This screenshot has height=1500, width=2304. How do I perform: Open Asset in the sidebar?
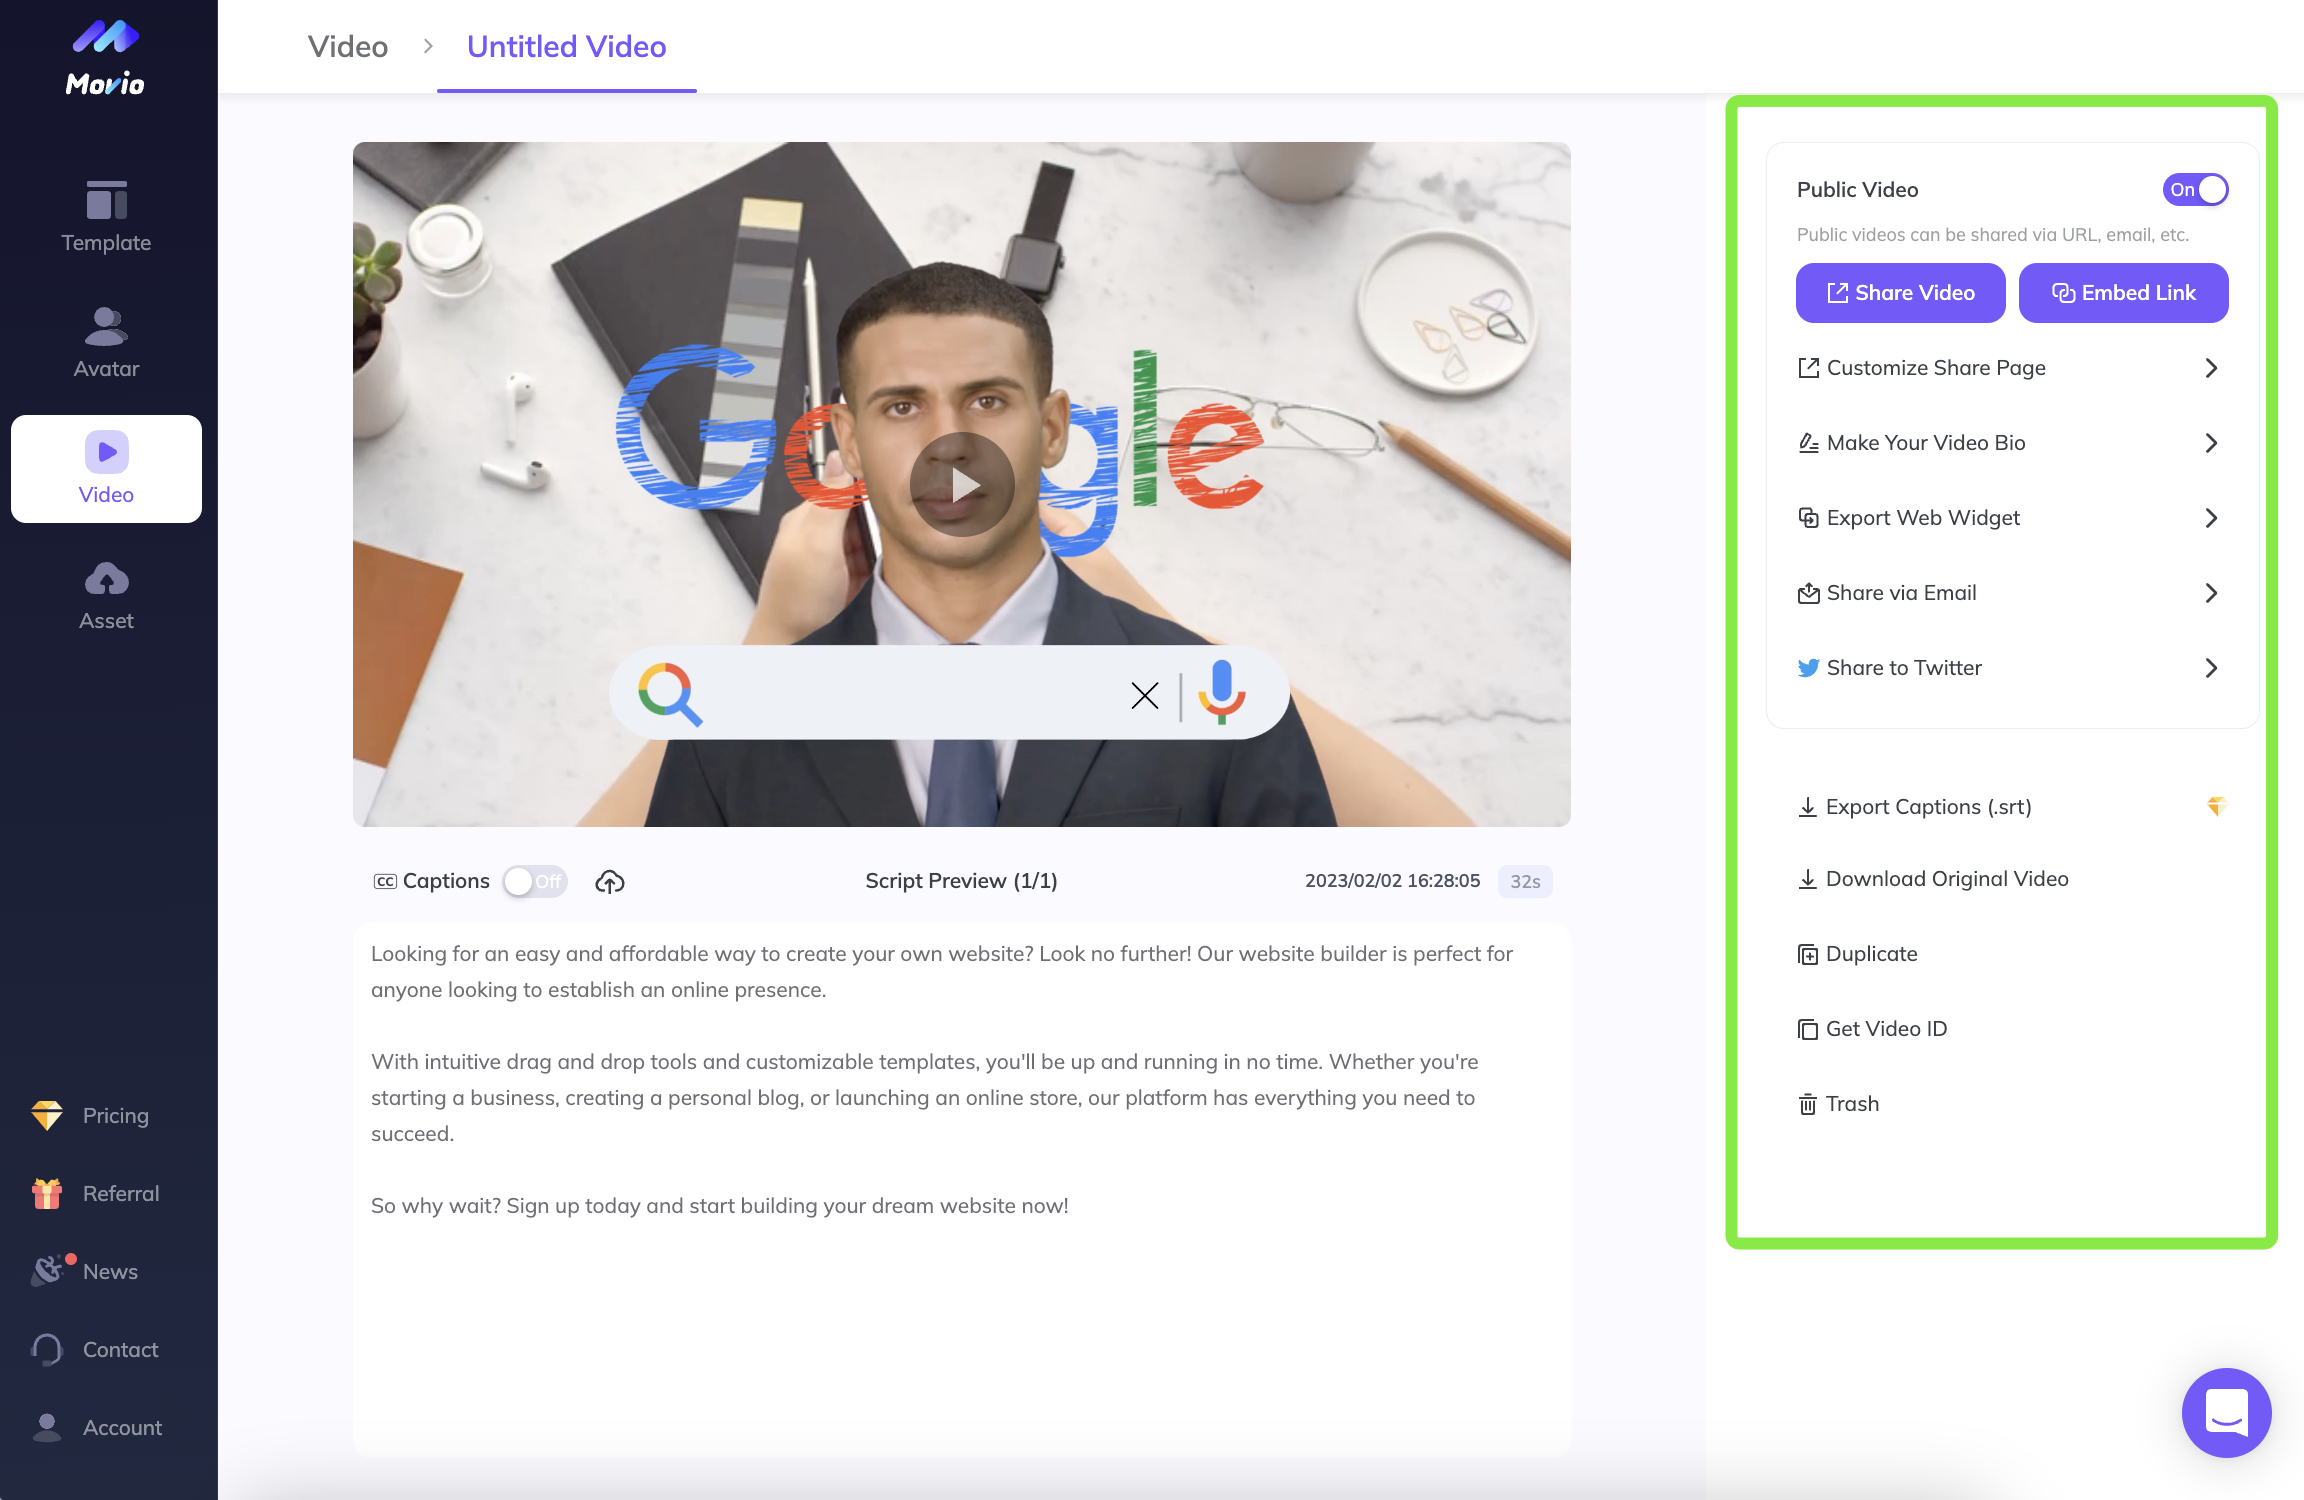(x=106, y=594)
